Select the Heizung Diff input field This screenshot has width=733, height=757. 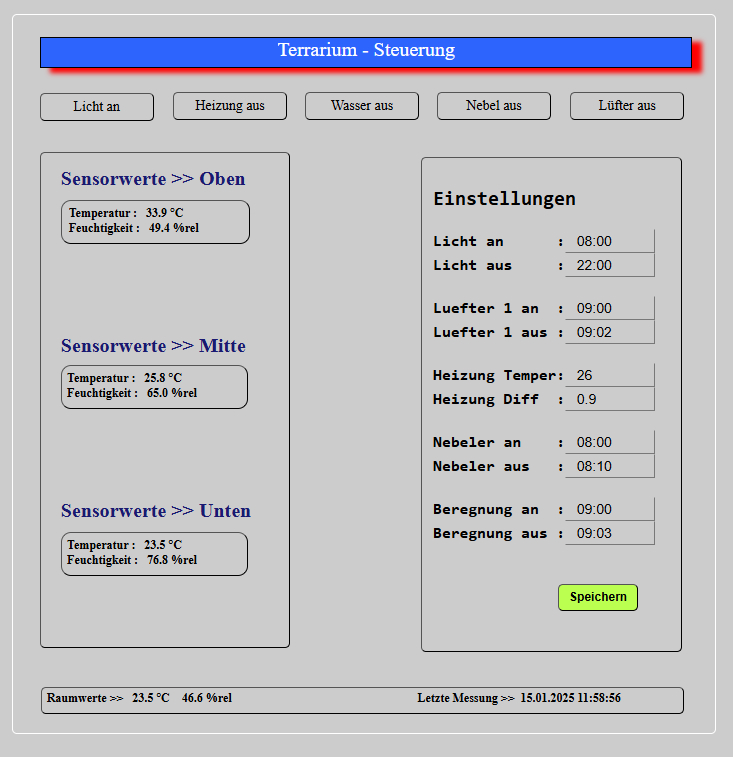point(609,399)
